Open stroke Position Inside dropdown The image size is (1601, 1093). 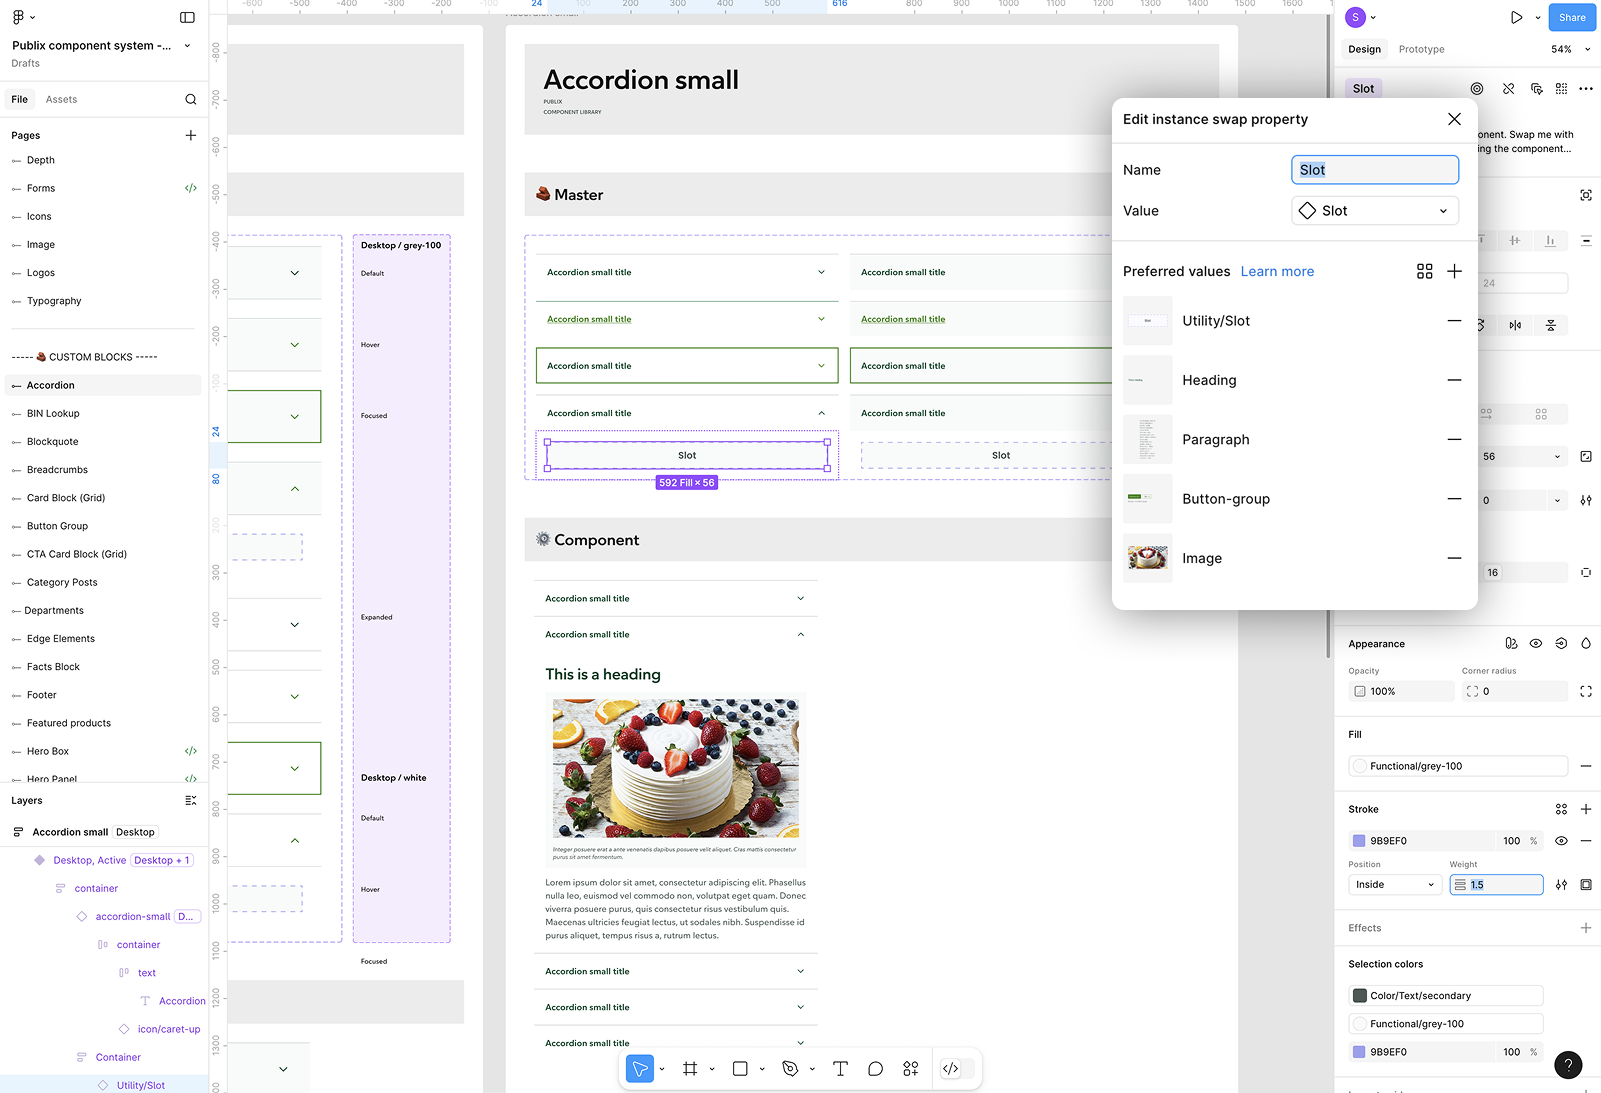pyautogui.click(x=1395, y=885)
